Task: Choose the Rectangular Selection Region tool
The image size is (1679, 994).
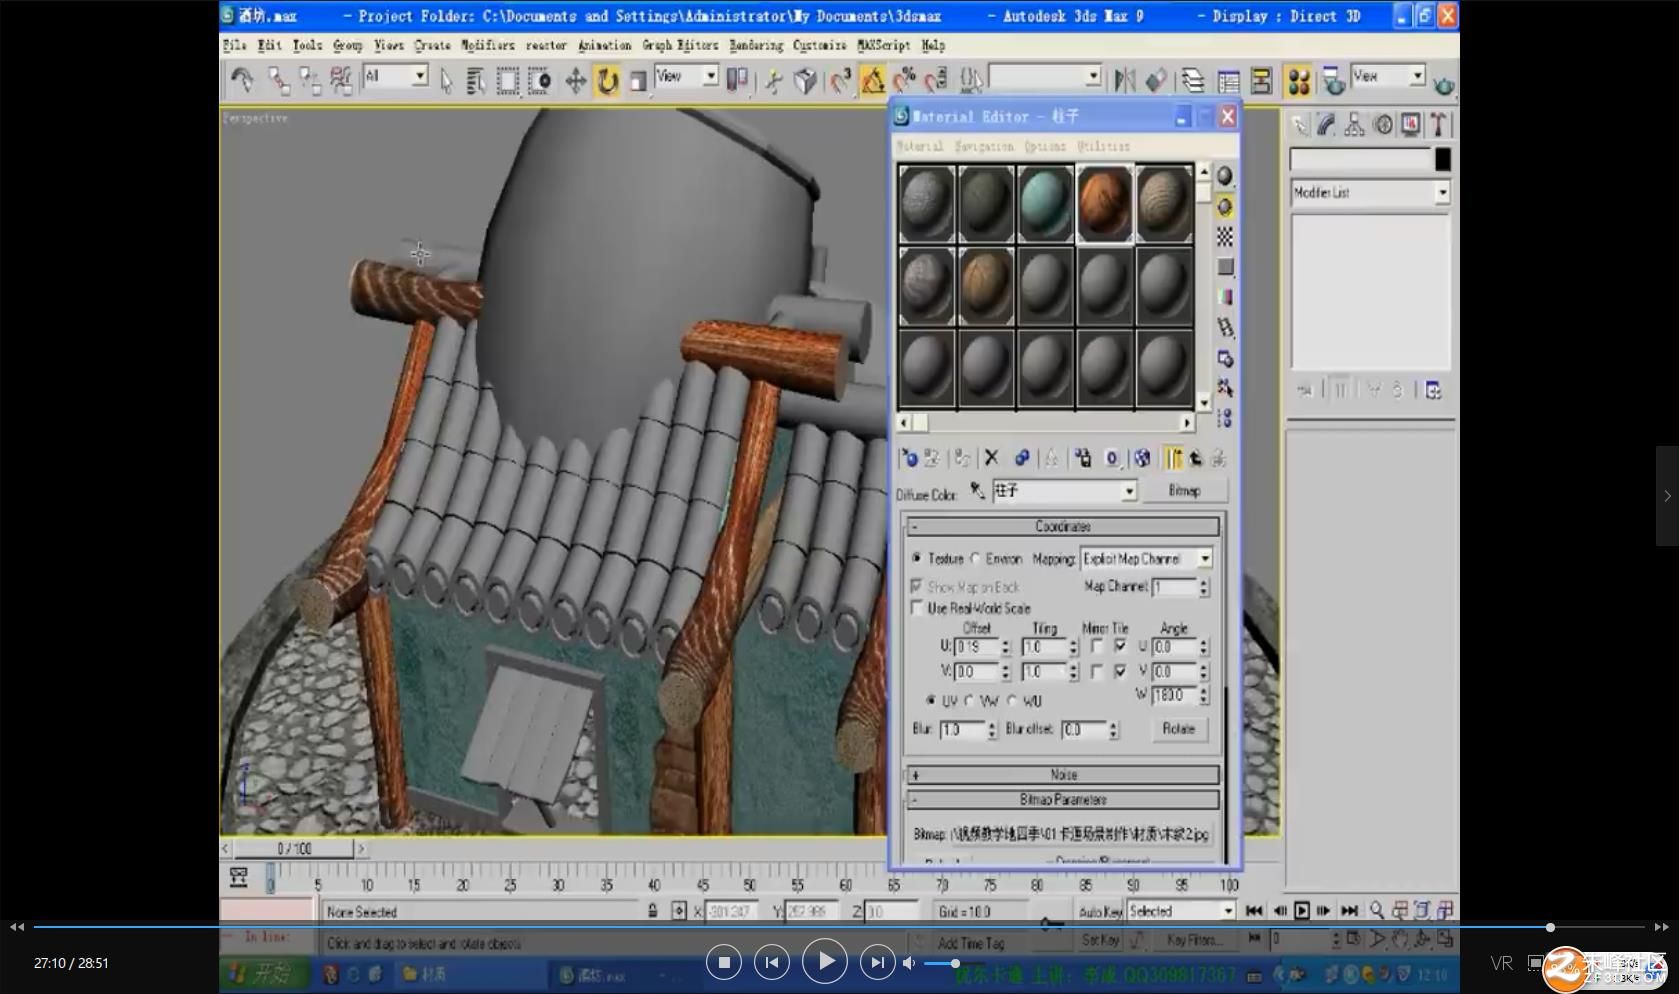Action: tap(508, 80)
